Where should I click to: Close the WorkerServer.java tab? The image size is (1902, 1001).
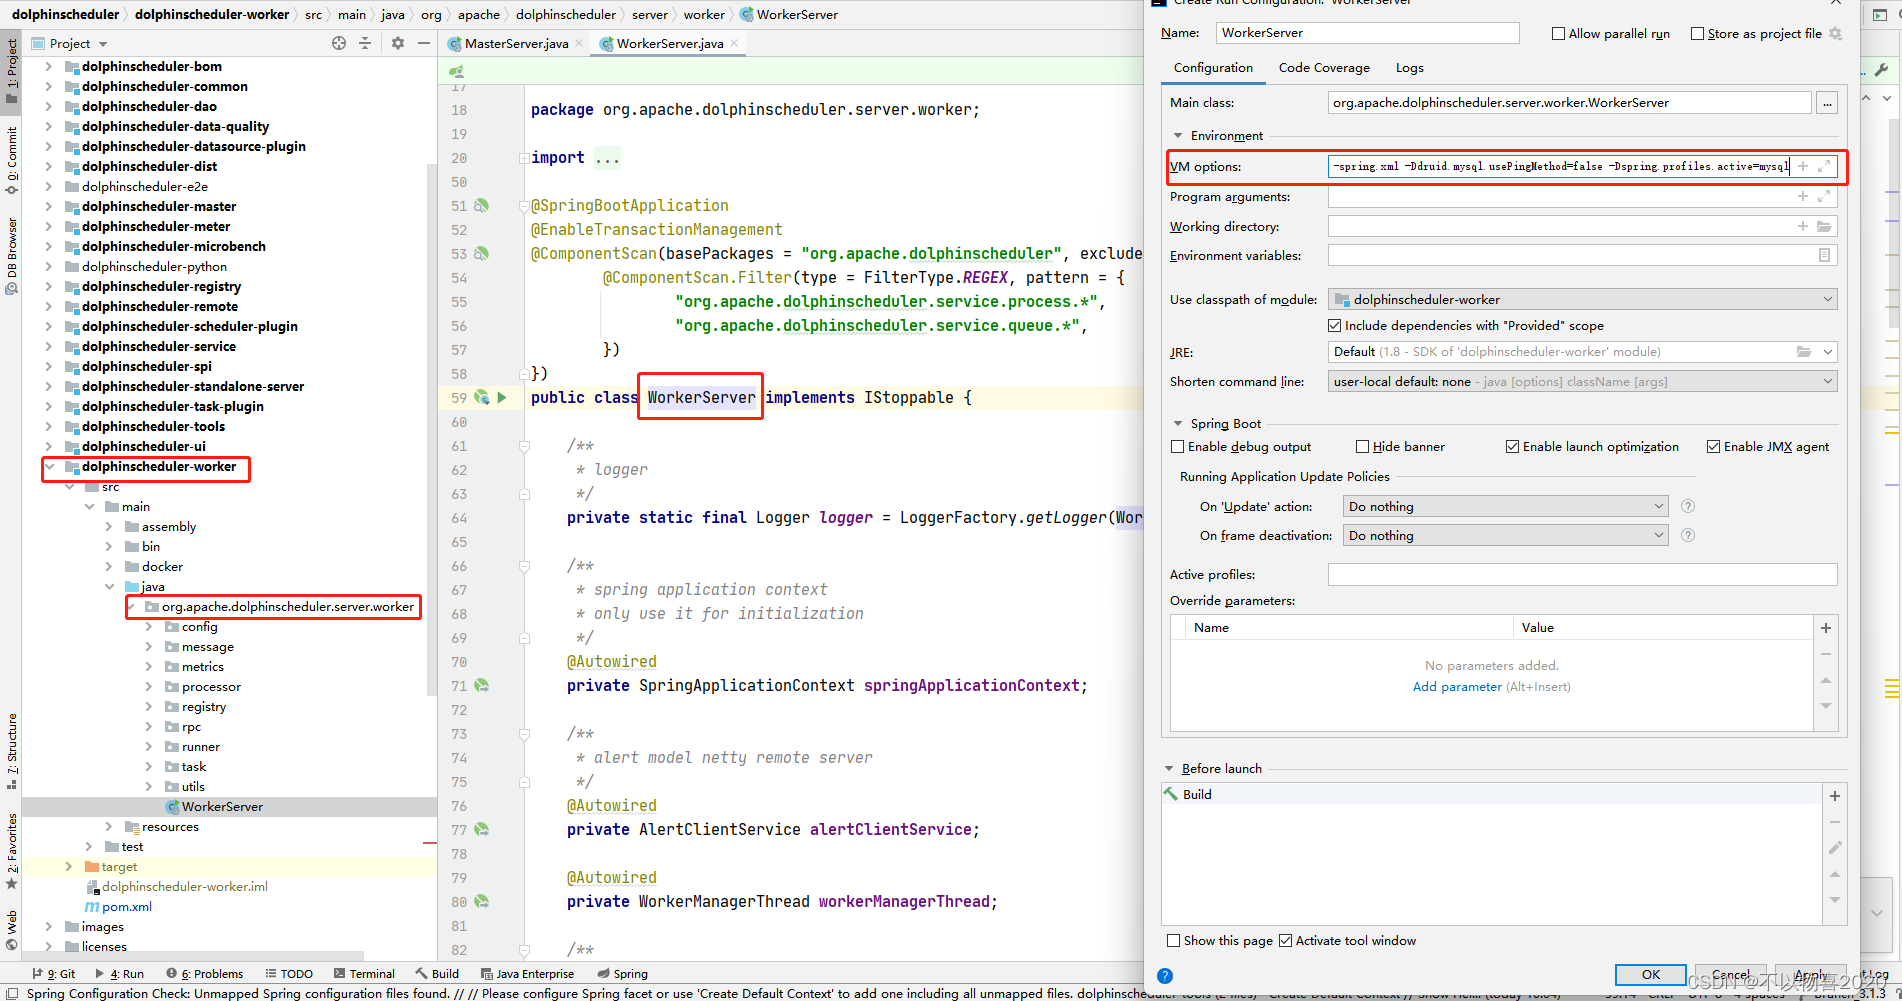tap(734, 43)
